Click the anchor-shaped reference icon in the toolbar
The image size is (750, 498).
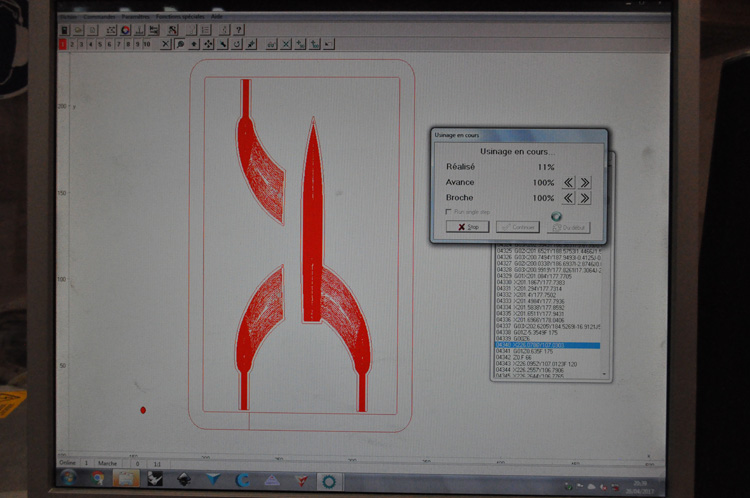tap(139, 30)
